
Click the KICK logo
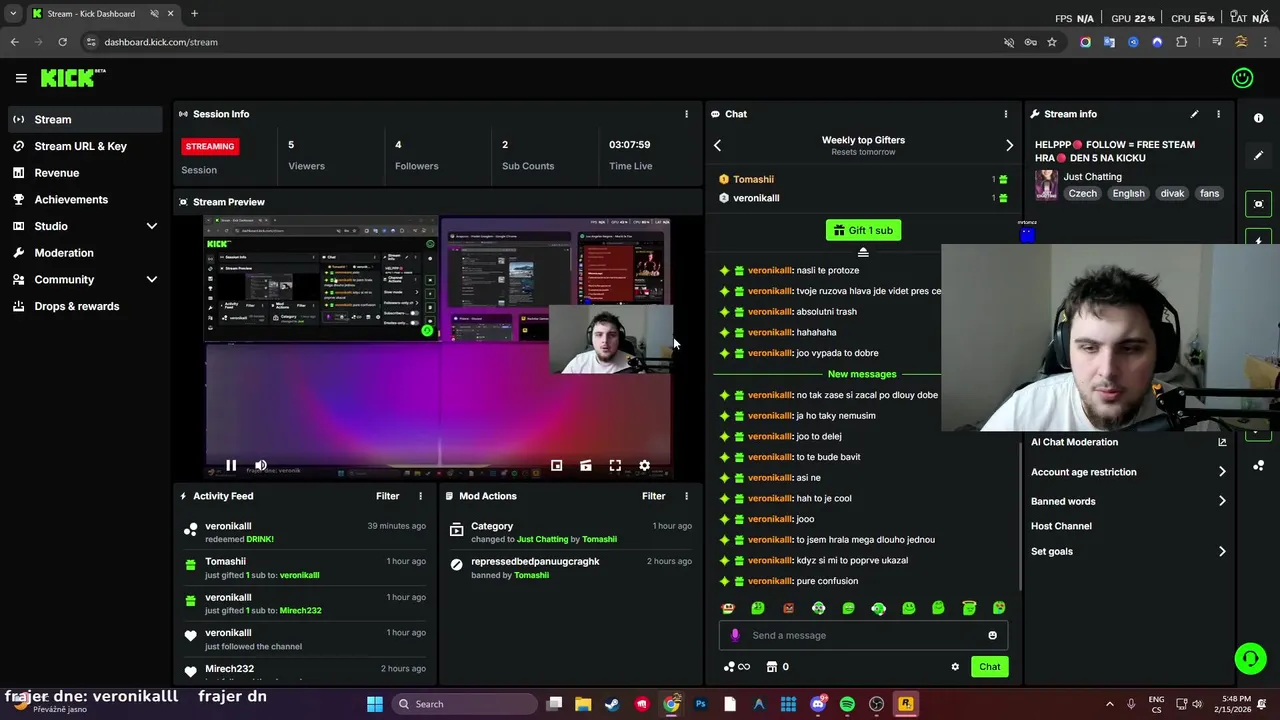[x=73, y=78]
